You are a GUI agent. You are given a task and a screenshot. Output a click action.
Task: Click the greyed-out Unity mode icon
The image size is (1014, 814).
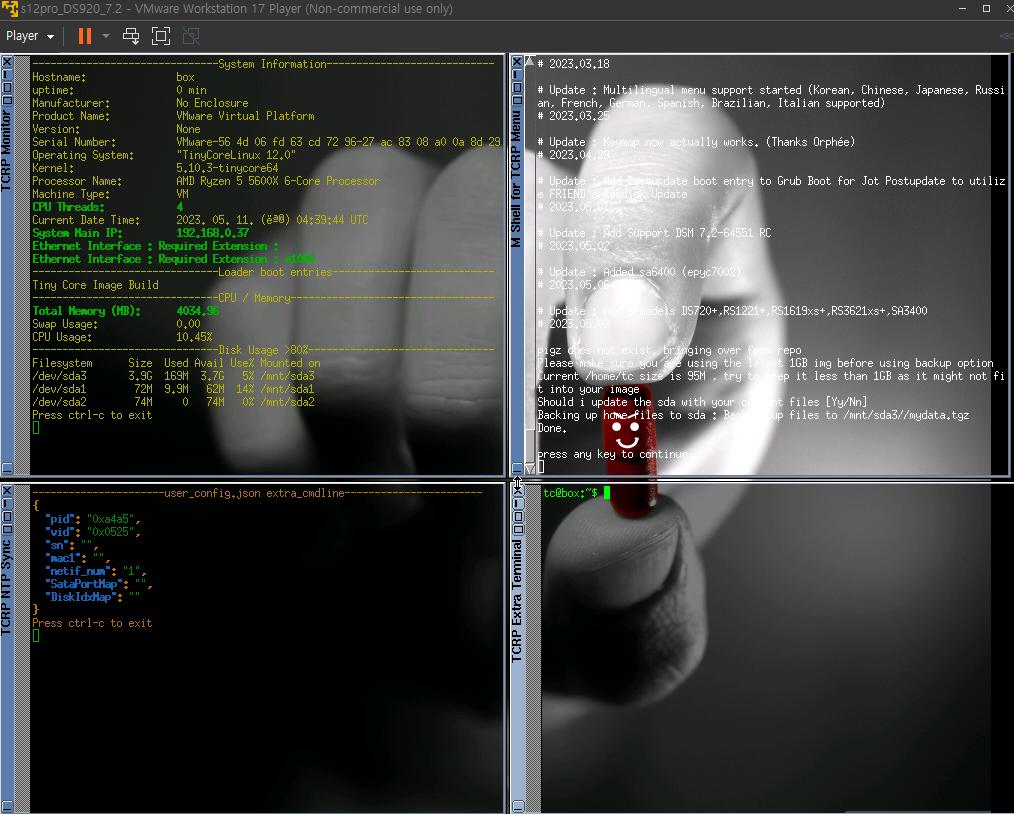coord(191,36)
